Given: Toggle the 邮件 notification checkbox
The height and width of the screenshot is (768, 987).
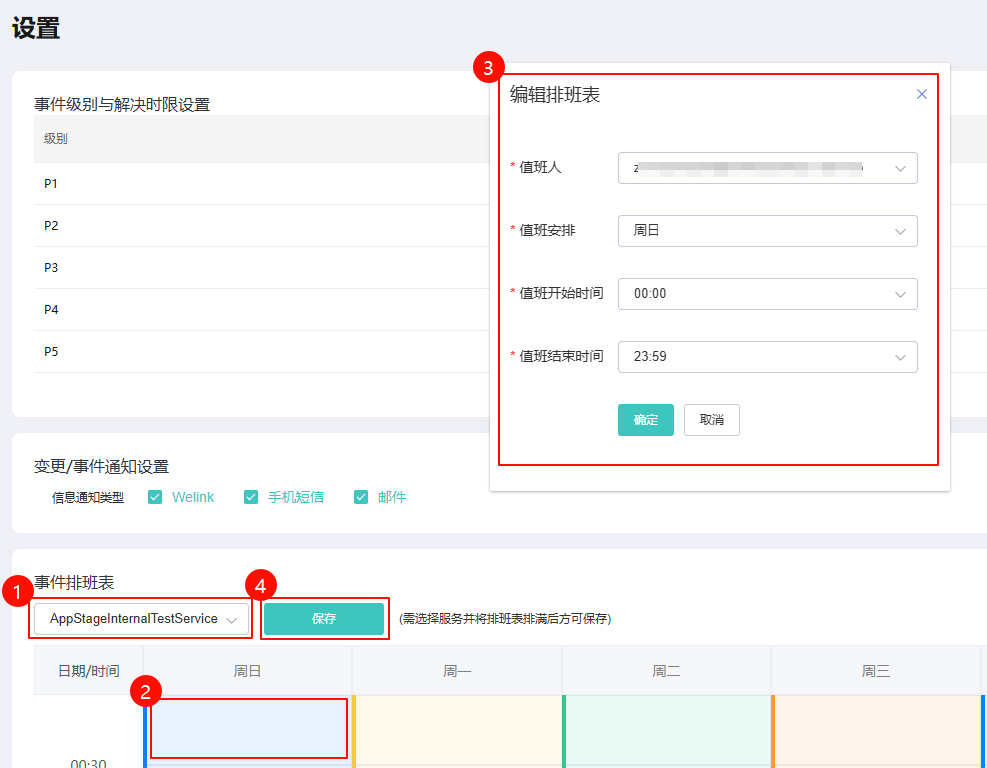Looking at the screenshot, I should pyautogui.click(x=361, y=497).
